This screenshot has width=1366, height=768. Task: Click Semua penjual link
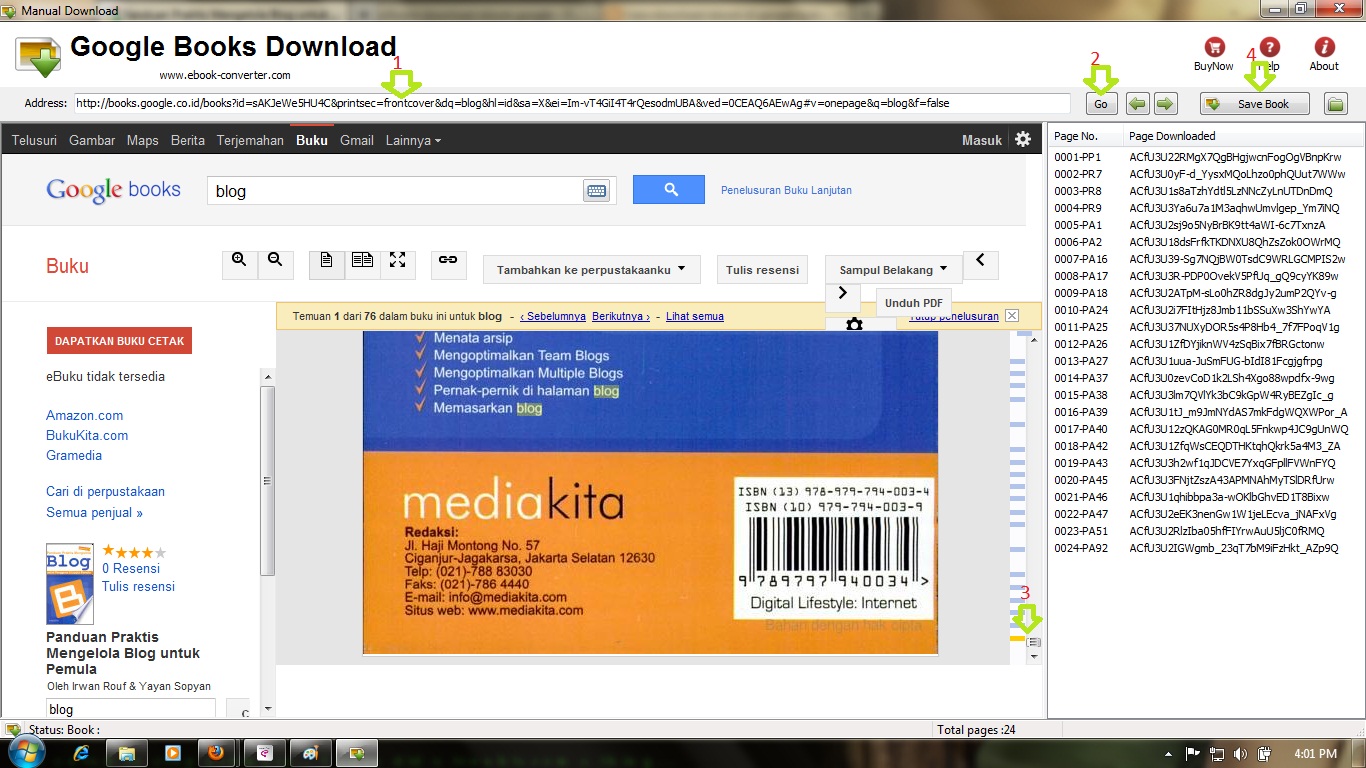click(94, 512)
